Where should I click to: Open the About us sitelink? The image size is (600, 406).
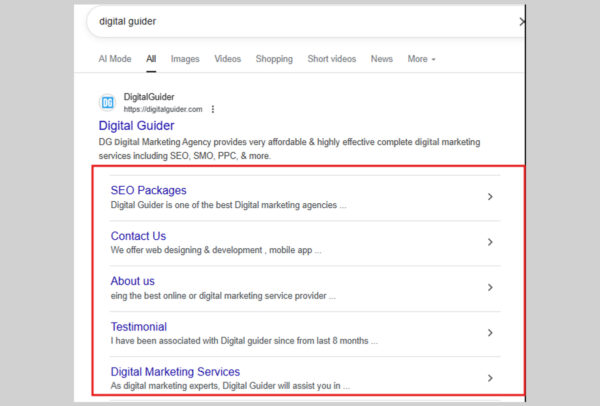[x=132, y=281]
